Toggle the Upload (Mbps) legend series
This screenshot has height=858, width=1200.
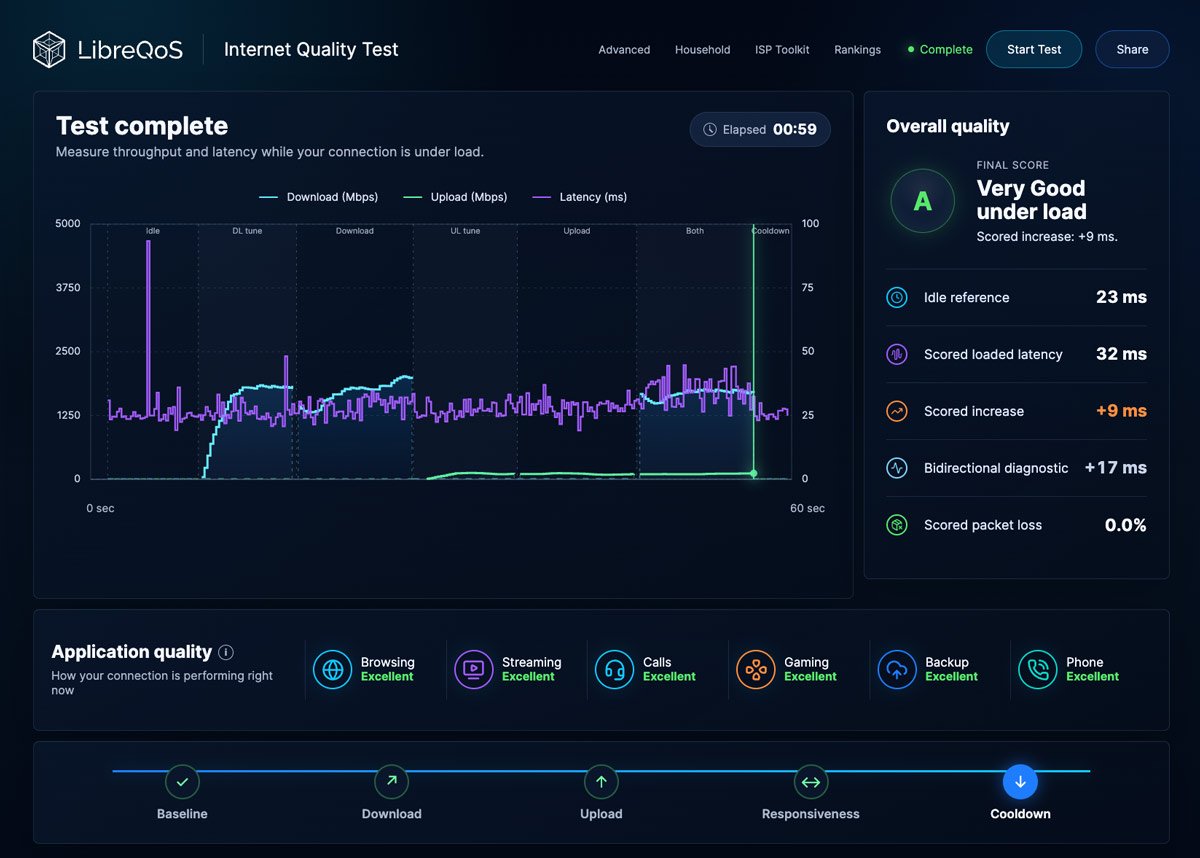point(455,197)
